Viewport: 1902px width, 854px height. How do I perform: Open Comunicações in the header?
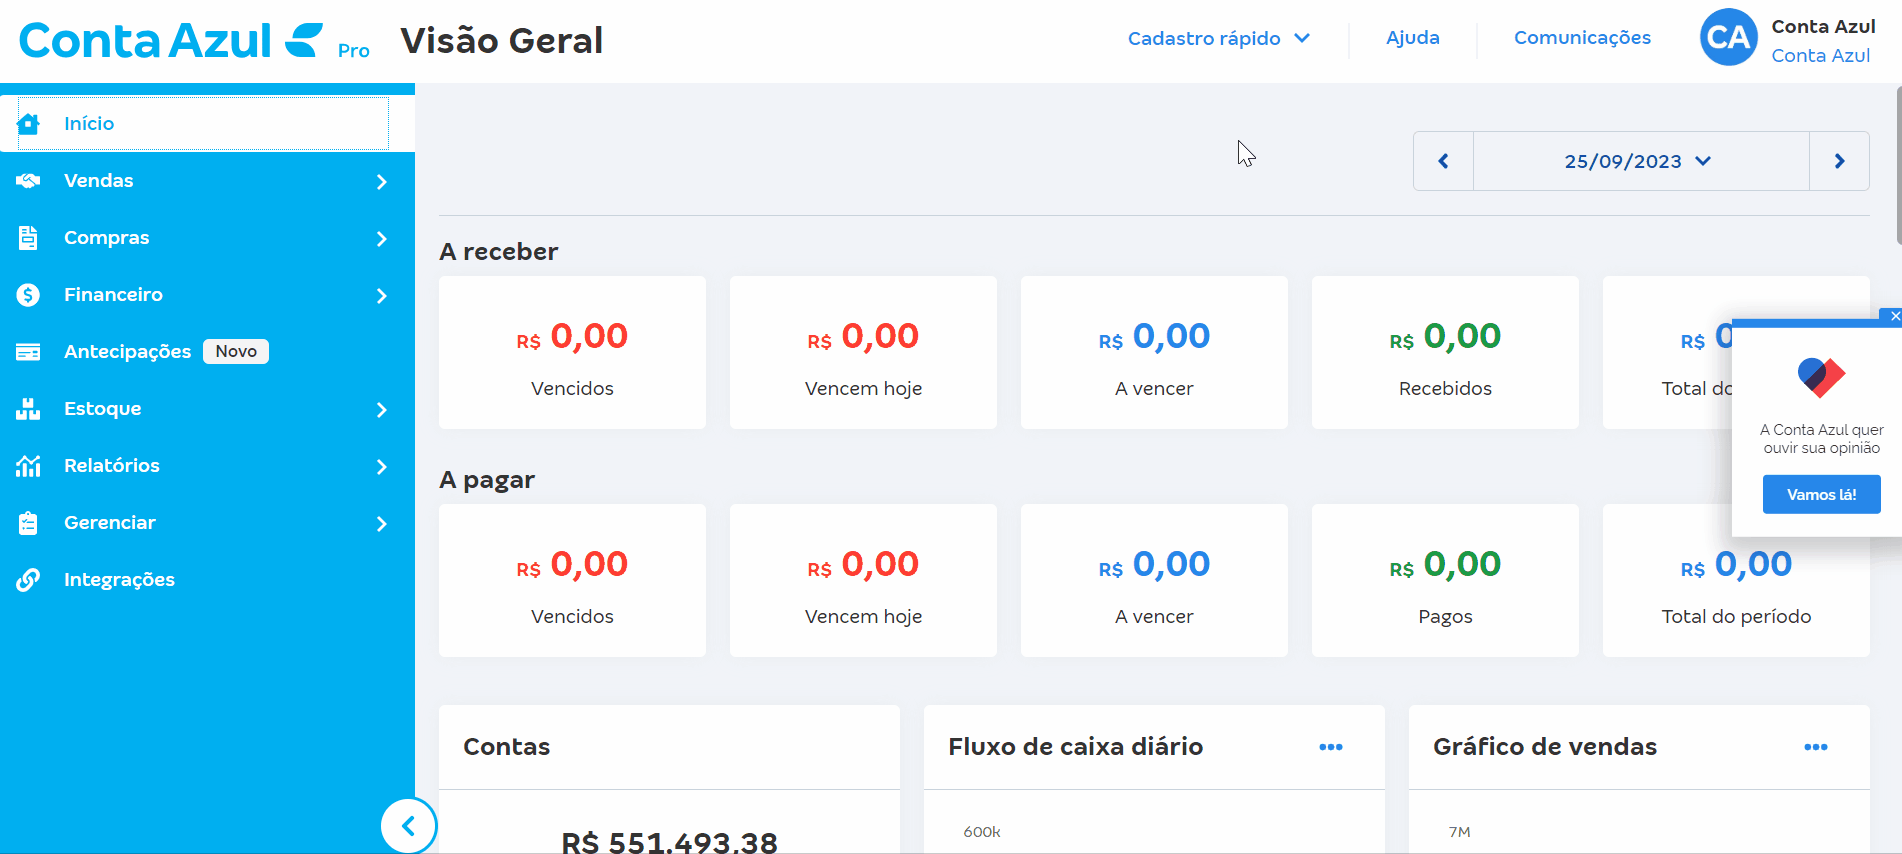click(1582, 38)
